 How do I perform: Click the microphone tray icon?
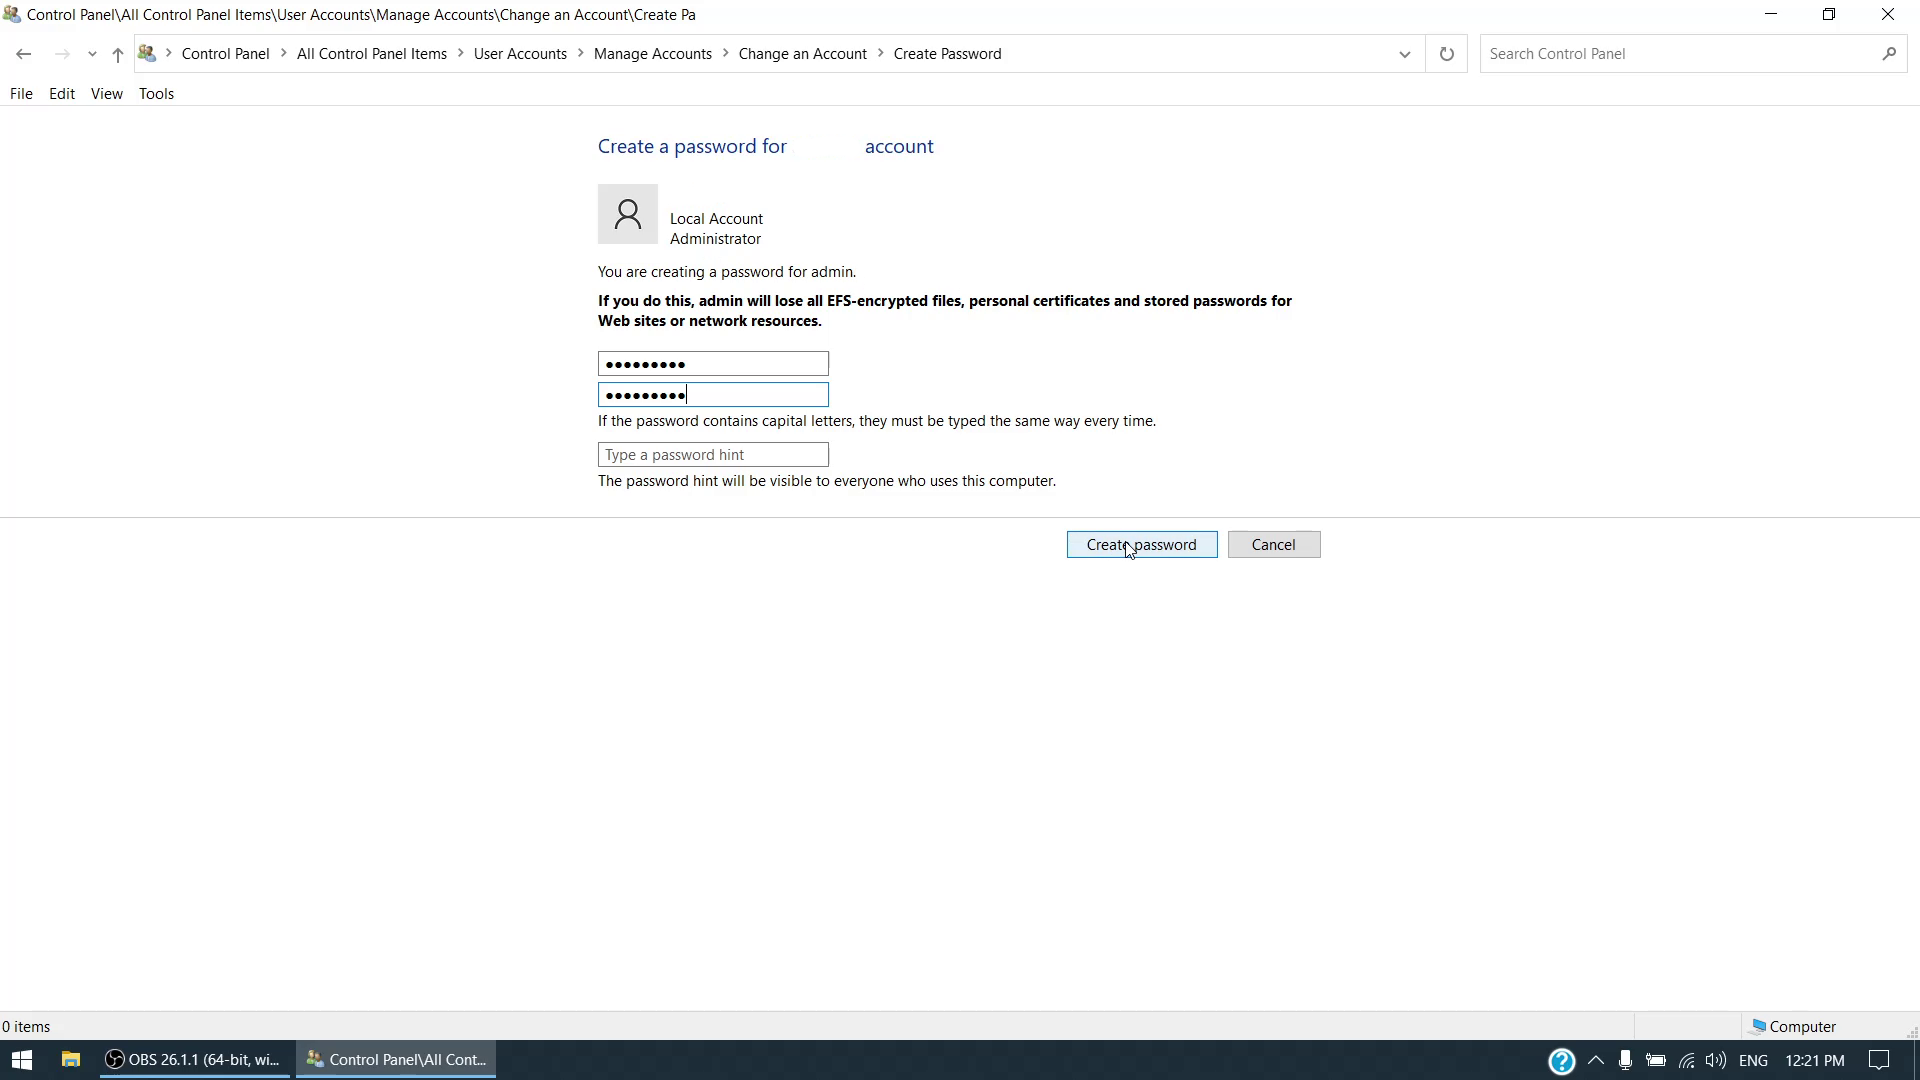click(1626, 1060)
